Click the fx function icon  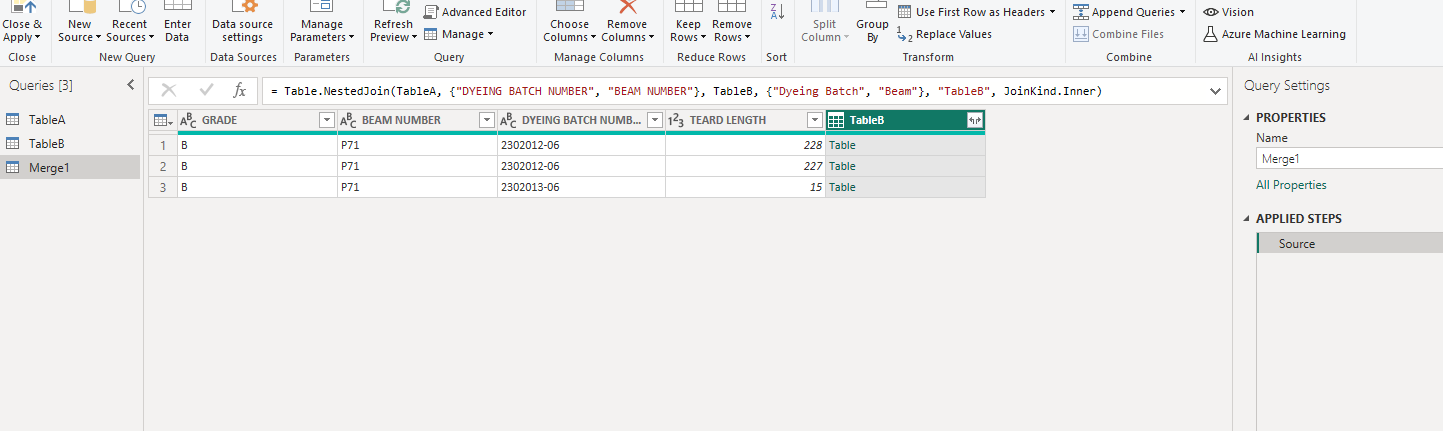[x=239, y=91]
